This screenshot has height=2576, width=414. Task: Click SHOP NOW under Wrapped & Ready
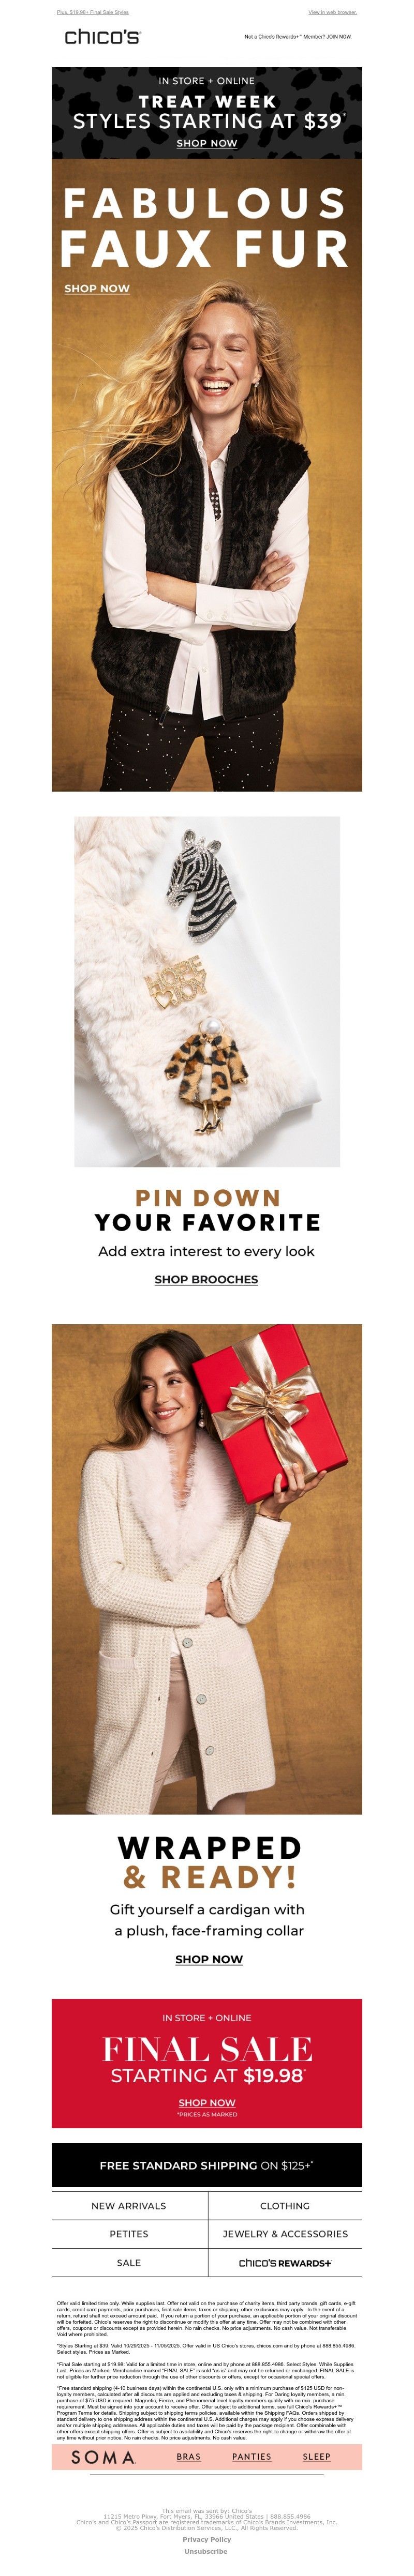[209, 1959]
